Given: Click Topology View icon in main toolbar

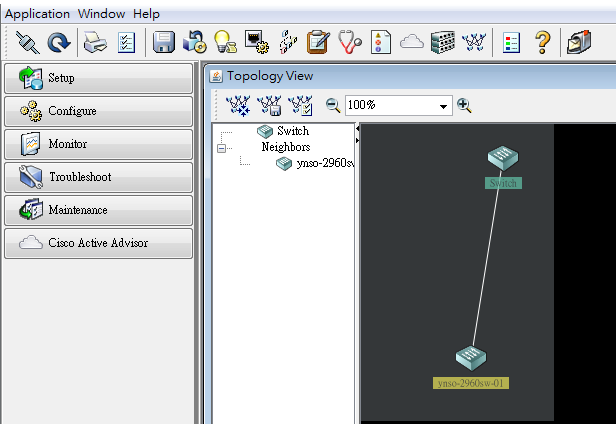Looking at the screenshot, I should click(x=474, y=42).
